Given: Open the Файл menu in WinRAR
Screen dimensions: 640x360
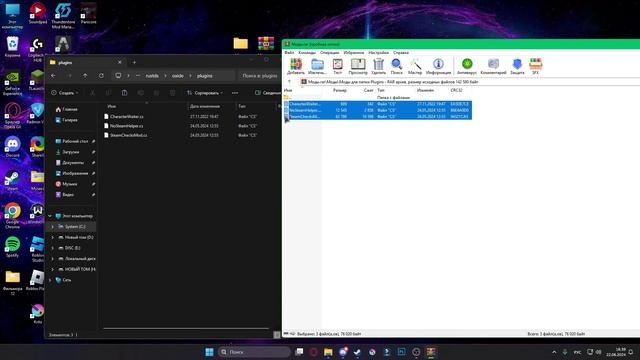Looking at the screenshot, I should pos(289,53).
